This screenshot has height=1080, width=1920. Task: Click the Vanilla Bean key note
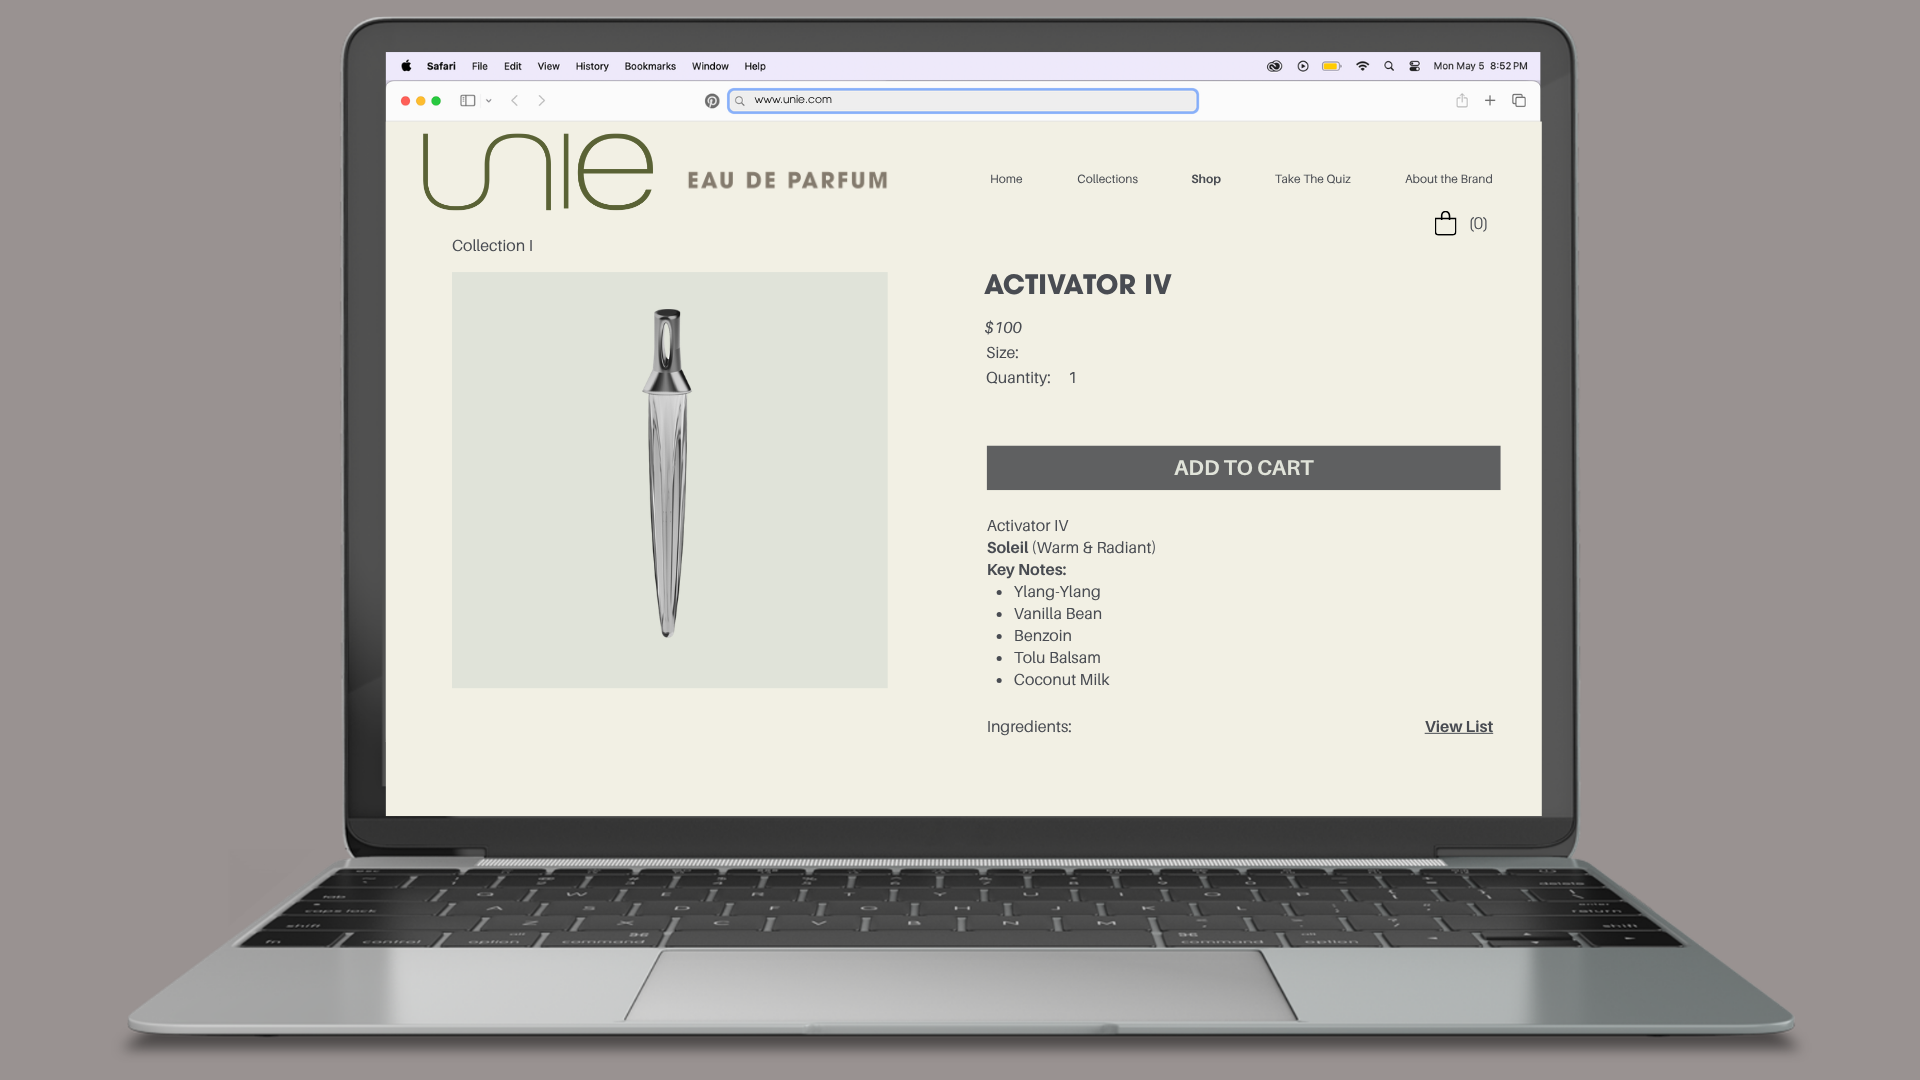[x=1058, y=614]
